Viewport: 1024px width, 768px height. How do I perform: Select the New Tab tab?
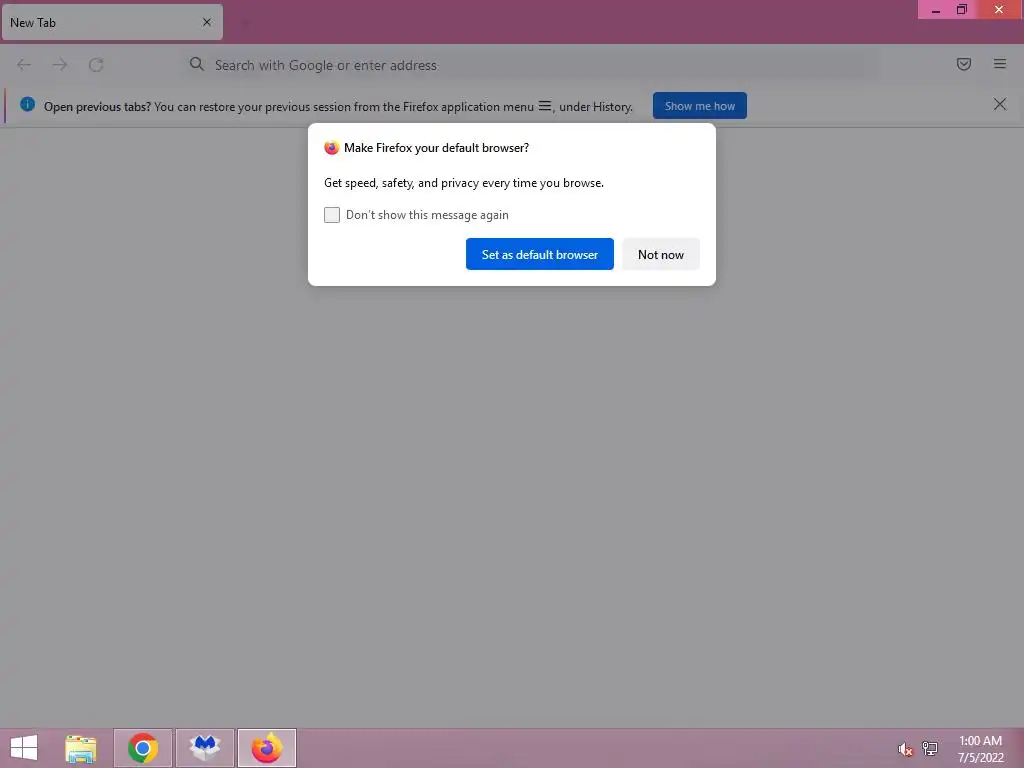tap(112, 22)
